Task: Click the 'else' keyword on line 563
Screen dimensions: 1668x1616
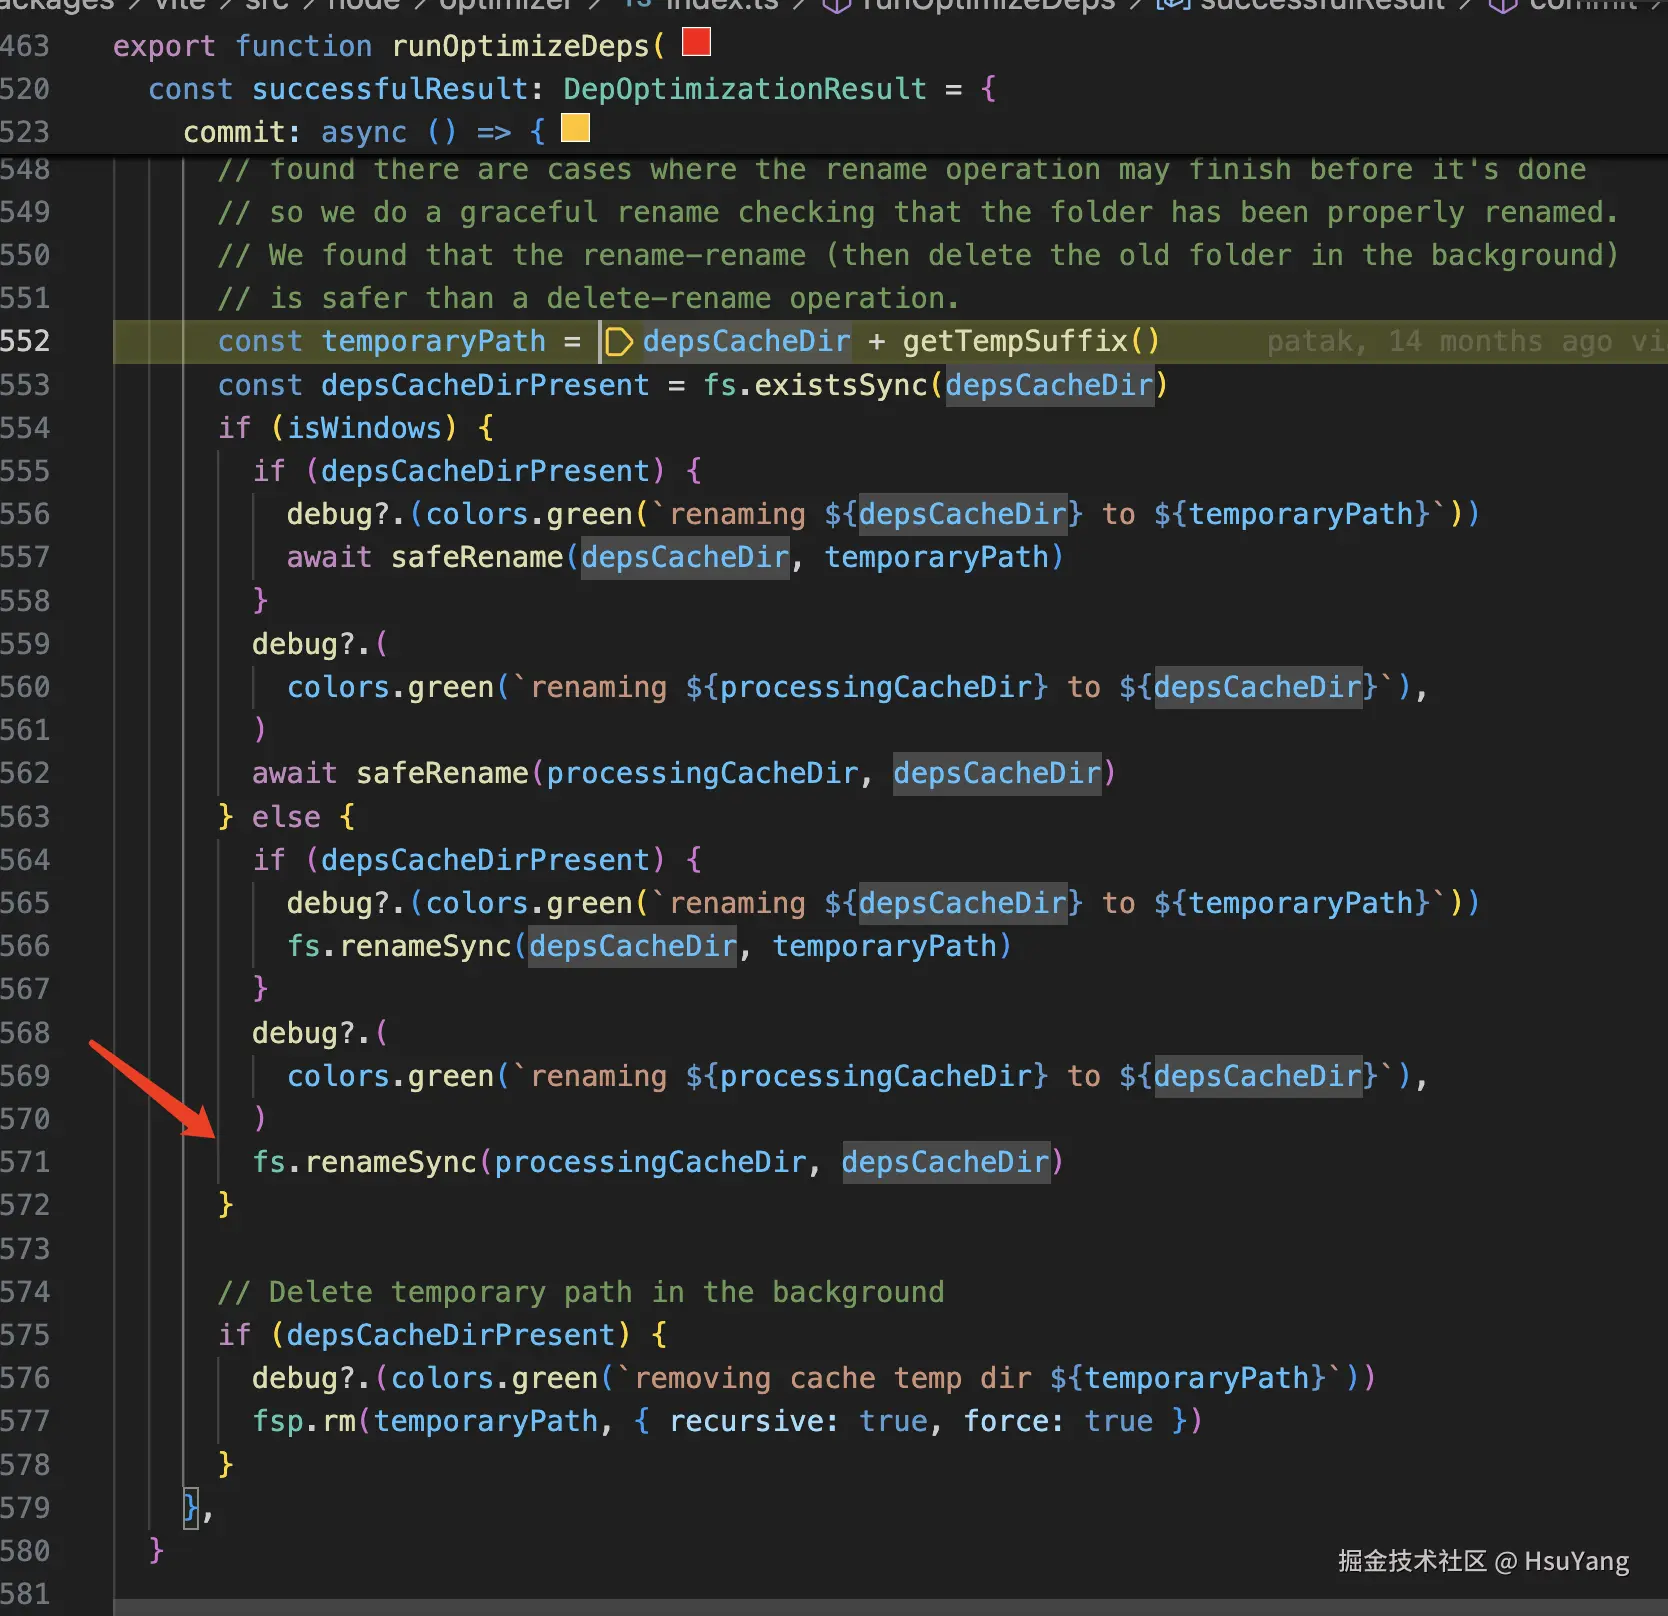Action: pos(286,817)
